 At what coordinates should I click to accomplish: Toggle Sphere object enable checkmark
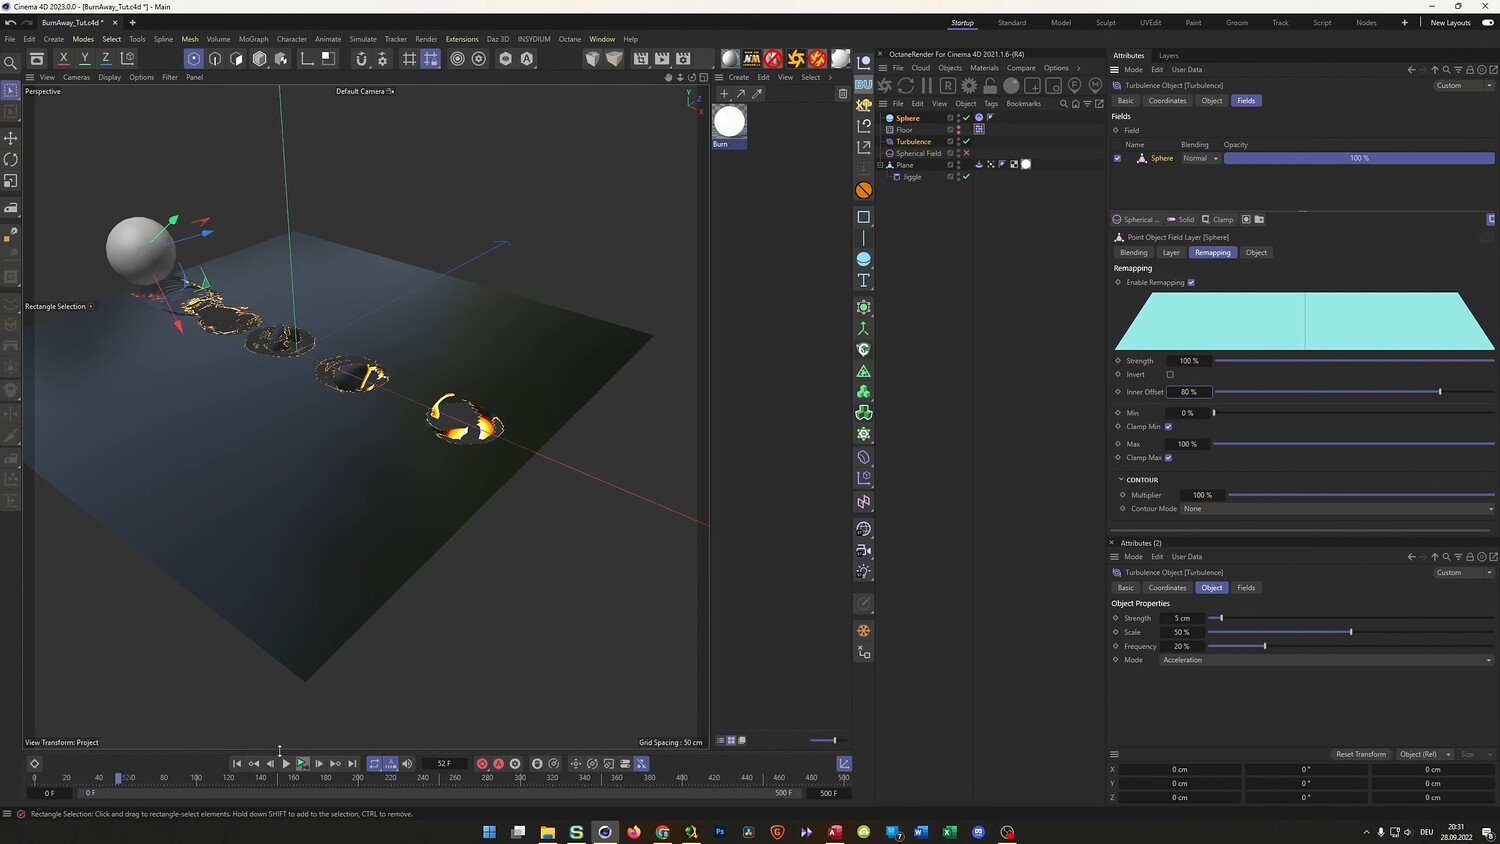[966, 118]
